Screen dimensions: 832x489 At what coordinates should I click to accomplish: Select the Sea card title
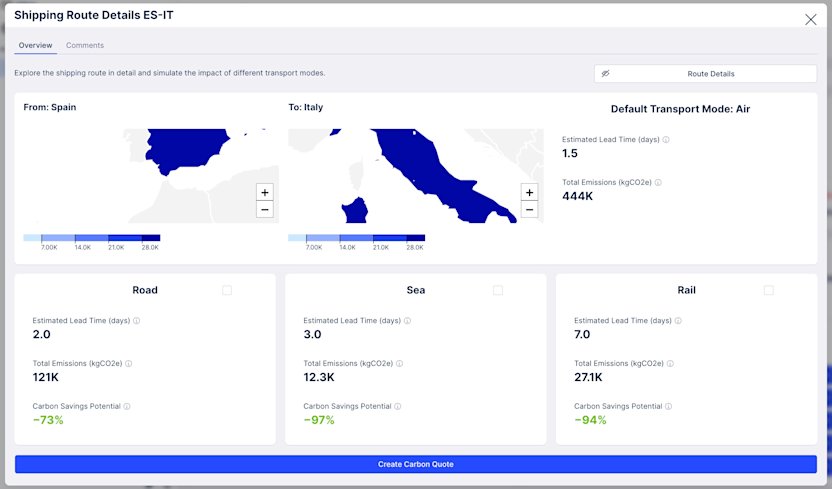point(415,290)
